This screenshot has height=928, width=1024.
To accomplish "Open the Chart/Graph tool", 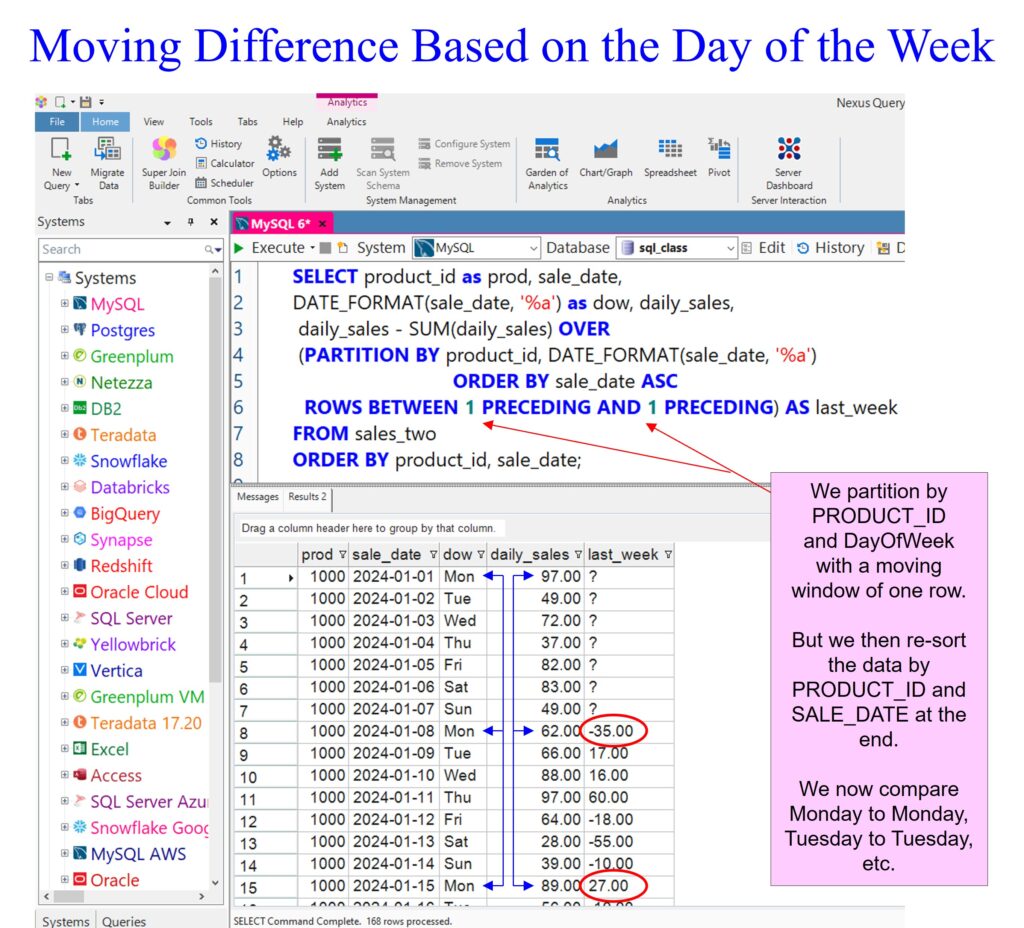I will [x=605, y=152].
